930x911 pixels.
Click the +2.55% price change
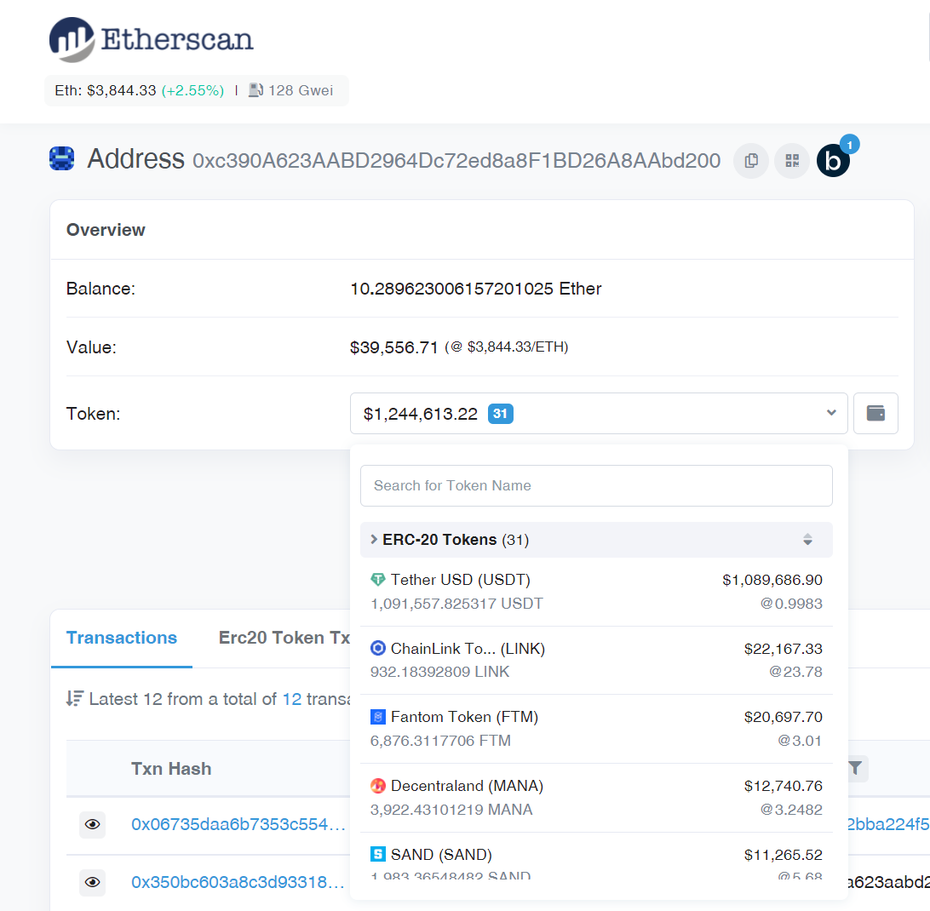tap(193, 90)
